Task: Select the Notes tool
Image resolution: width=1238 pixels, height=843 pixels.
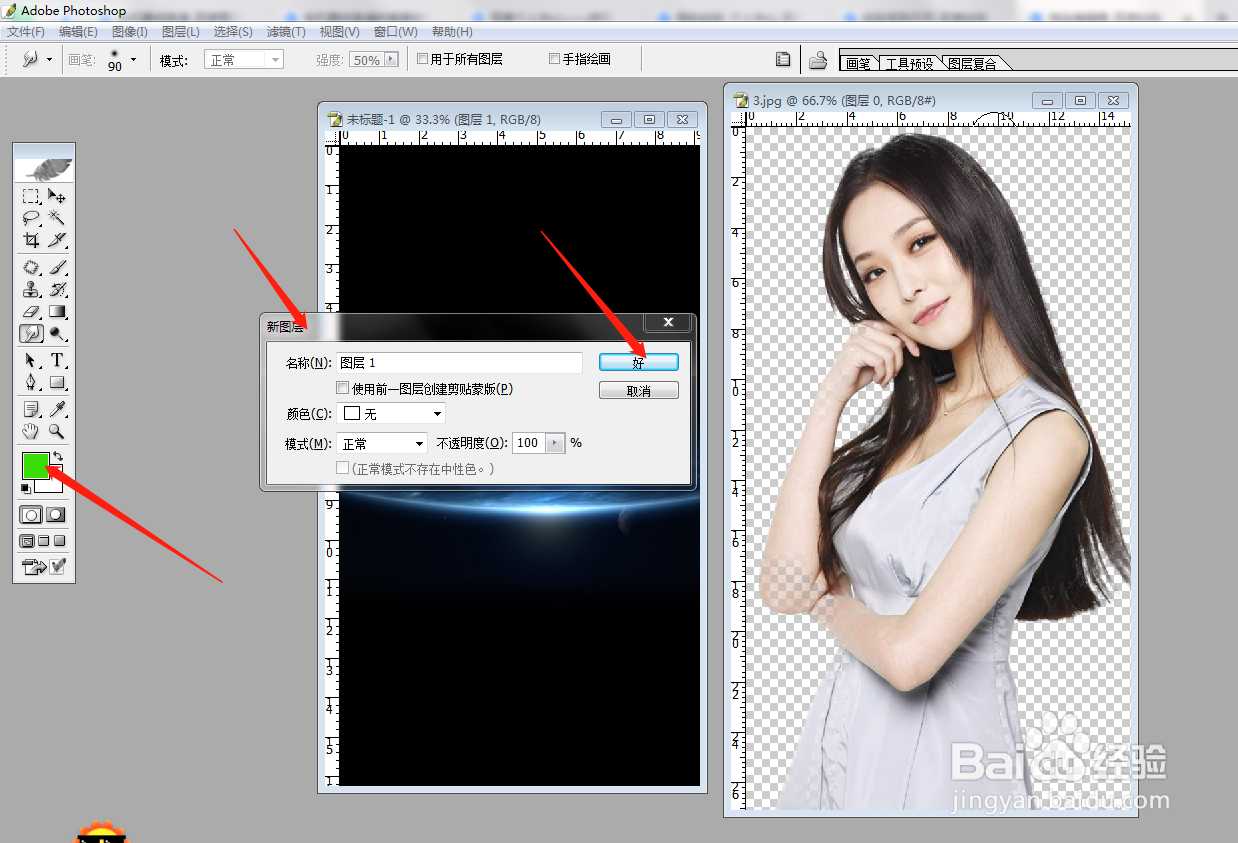Action: (31, 409)
